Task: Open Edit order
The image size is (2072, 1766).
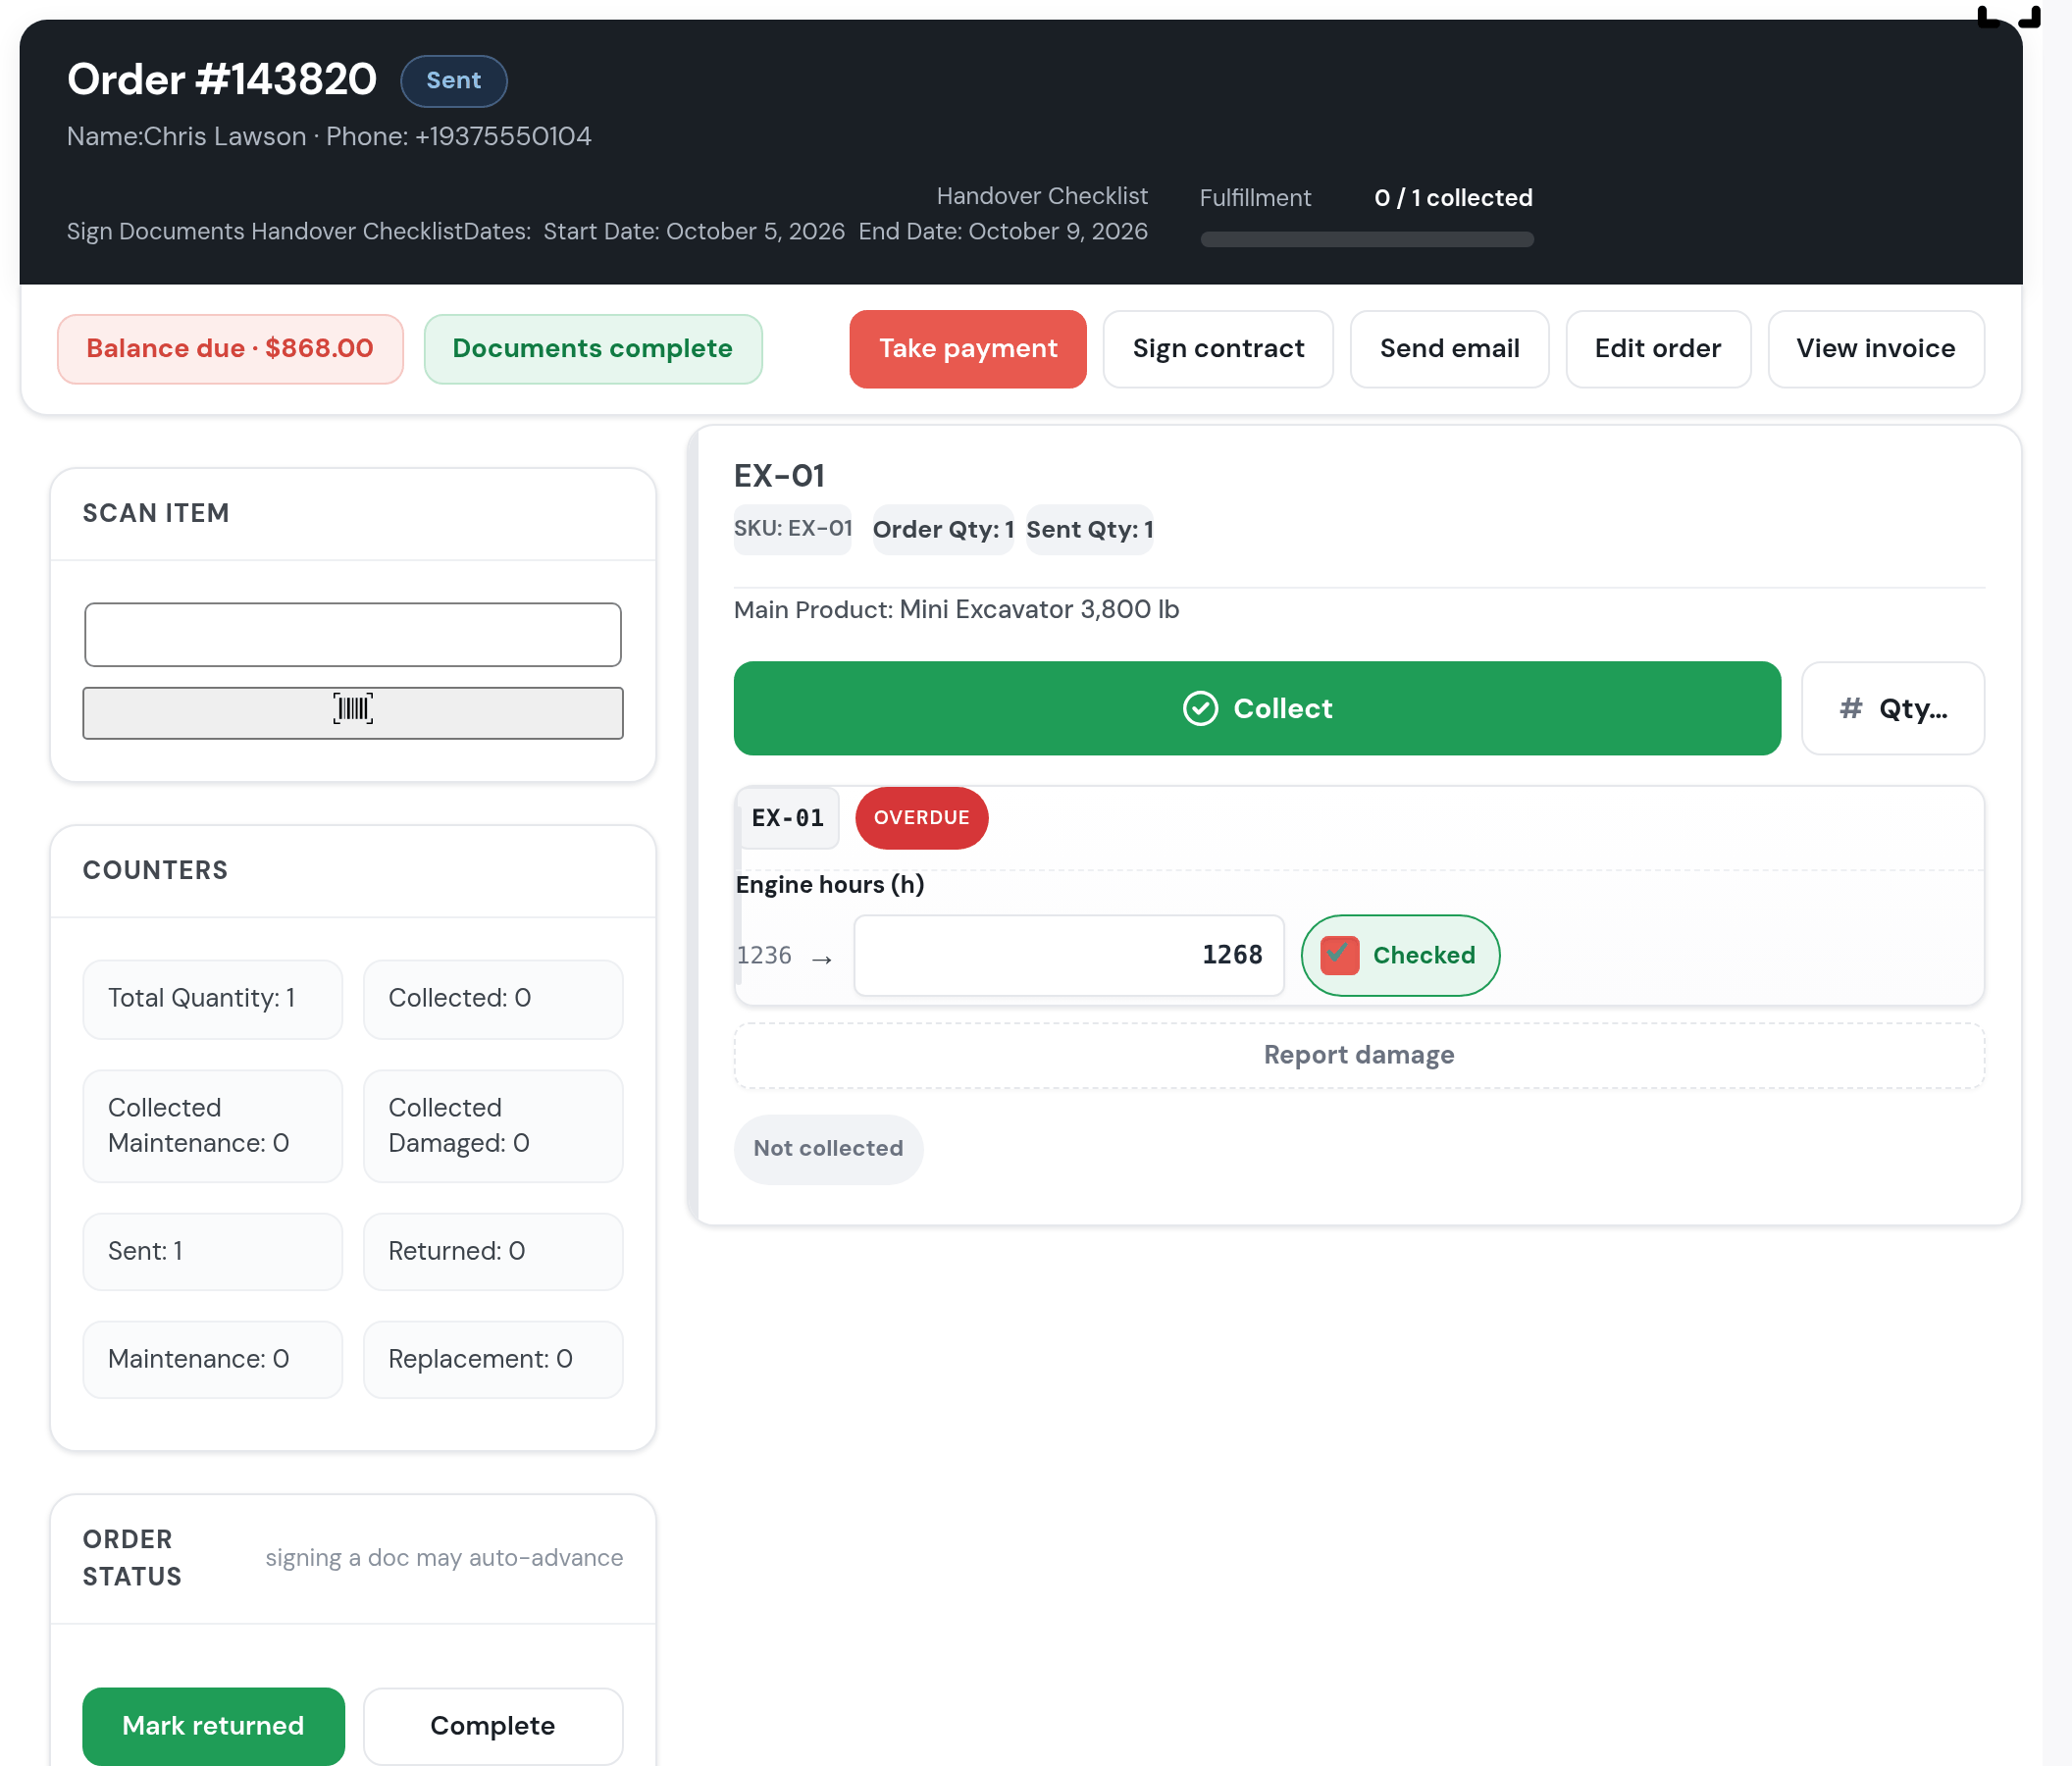Action: click(x=1657, y=348)
